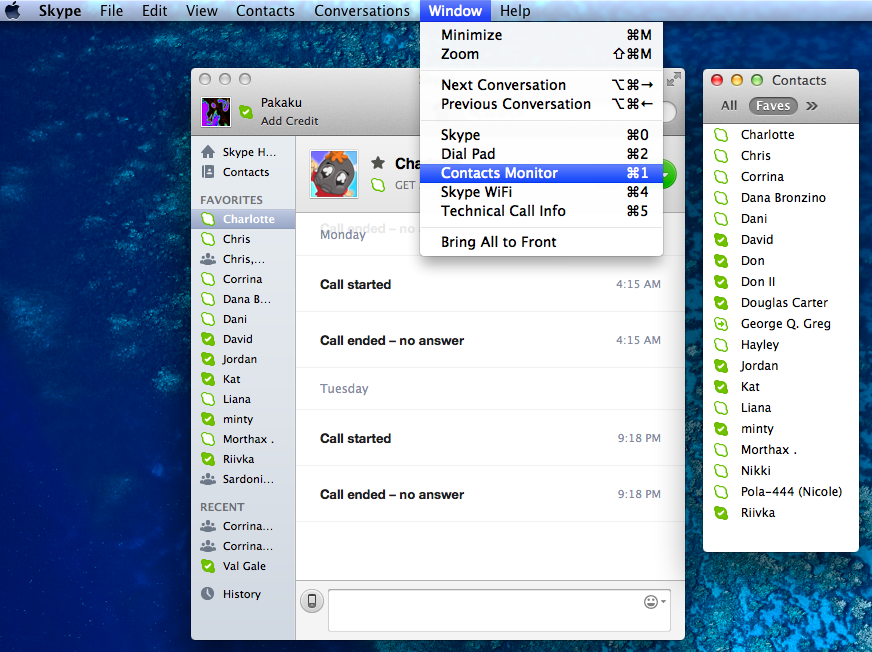Open Skype WiFi from Window menu
Image resolution: width=872 pixels, height=652 pixels.
(541, 192)
